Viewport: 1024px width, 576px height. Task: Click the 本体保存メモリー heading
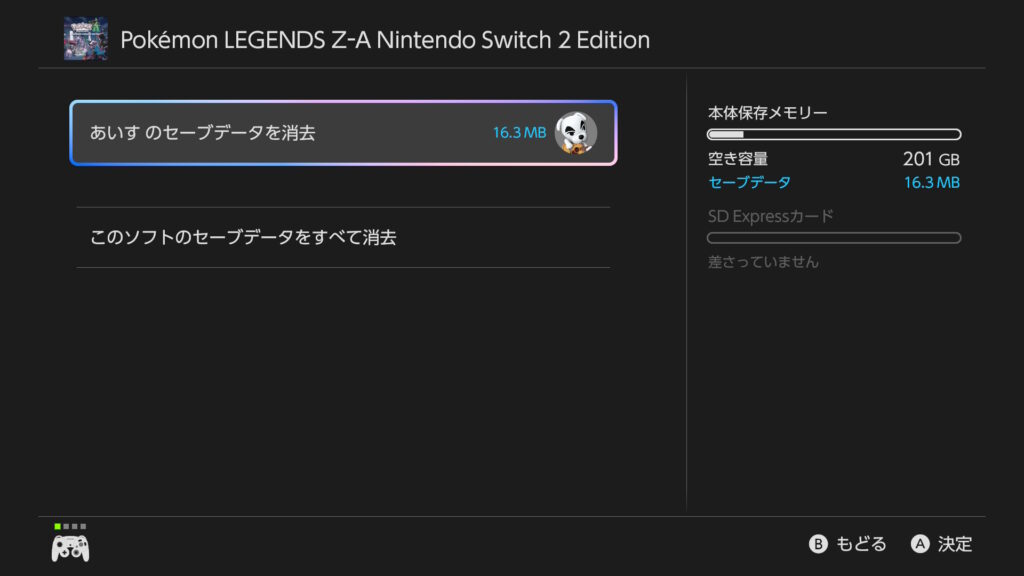tap(768, 113)
